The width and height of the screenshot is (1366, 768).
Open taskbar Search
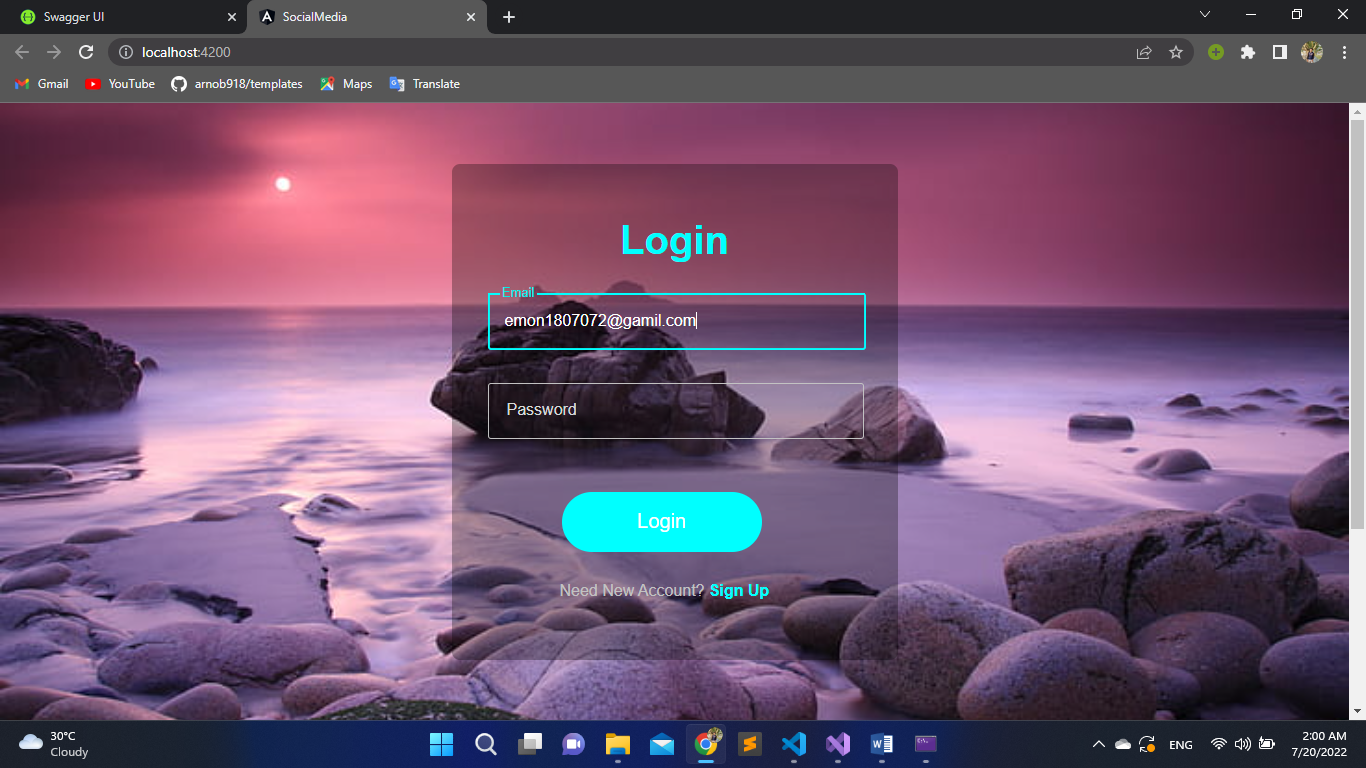point(485,744)
